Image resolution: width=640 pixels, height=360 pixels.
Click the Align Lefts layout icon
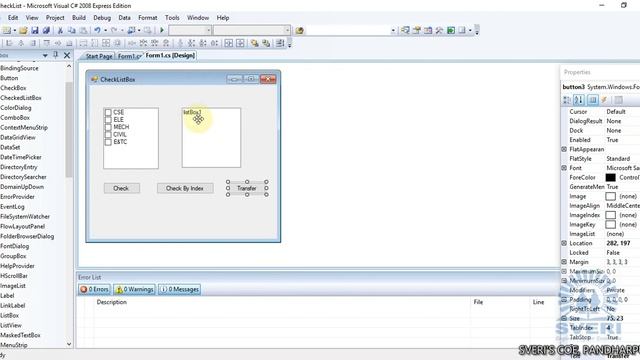pyautogui.click(x=9, y=43)
